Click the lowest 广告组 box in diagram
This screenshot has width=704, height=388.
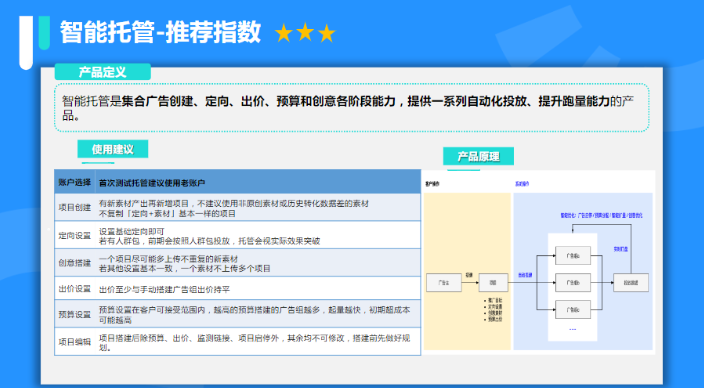coord(573,309)
